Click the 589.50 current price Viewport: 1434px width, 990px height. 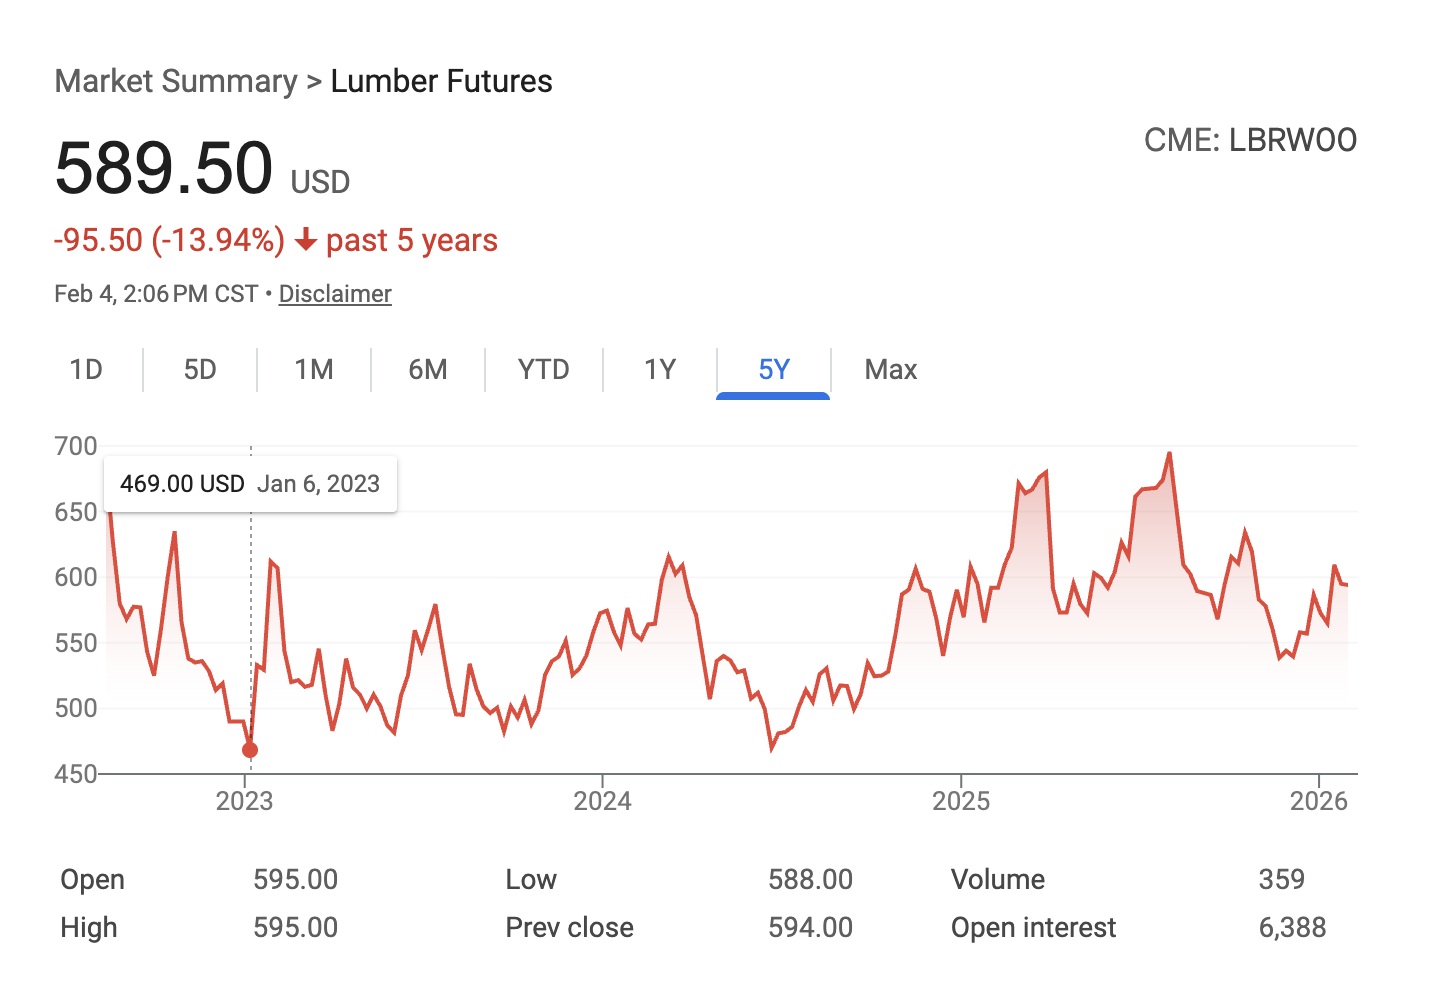coord(164,168)
